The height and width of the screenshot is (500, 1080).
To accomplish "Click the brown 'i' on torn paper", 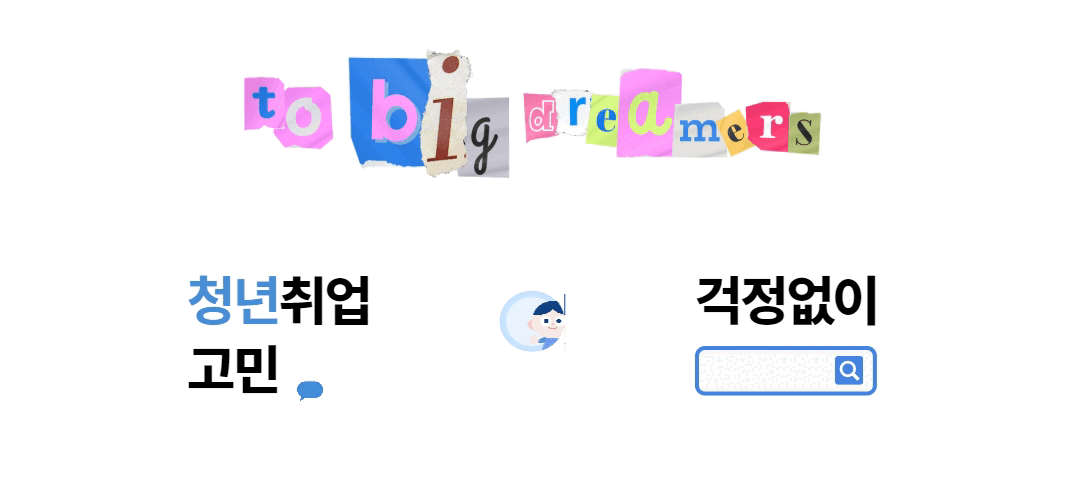I will (448, 114).
